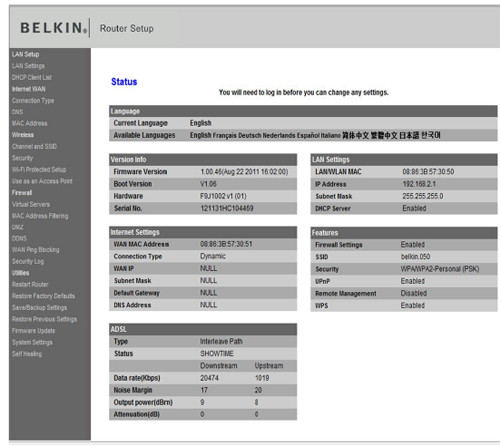Click the BELKIN logo
Screen dimensions: 500x446
click(54, 28)
